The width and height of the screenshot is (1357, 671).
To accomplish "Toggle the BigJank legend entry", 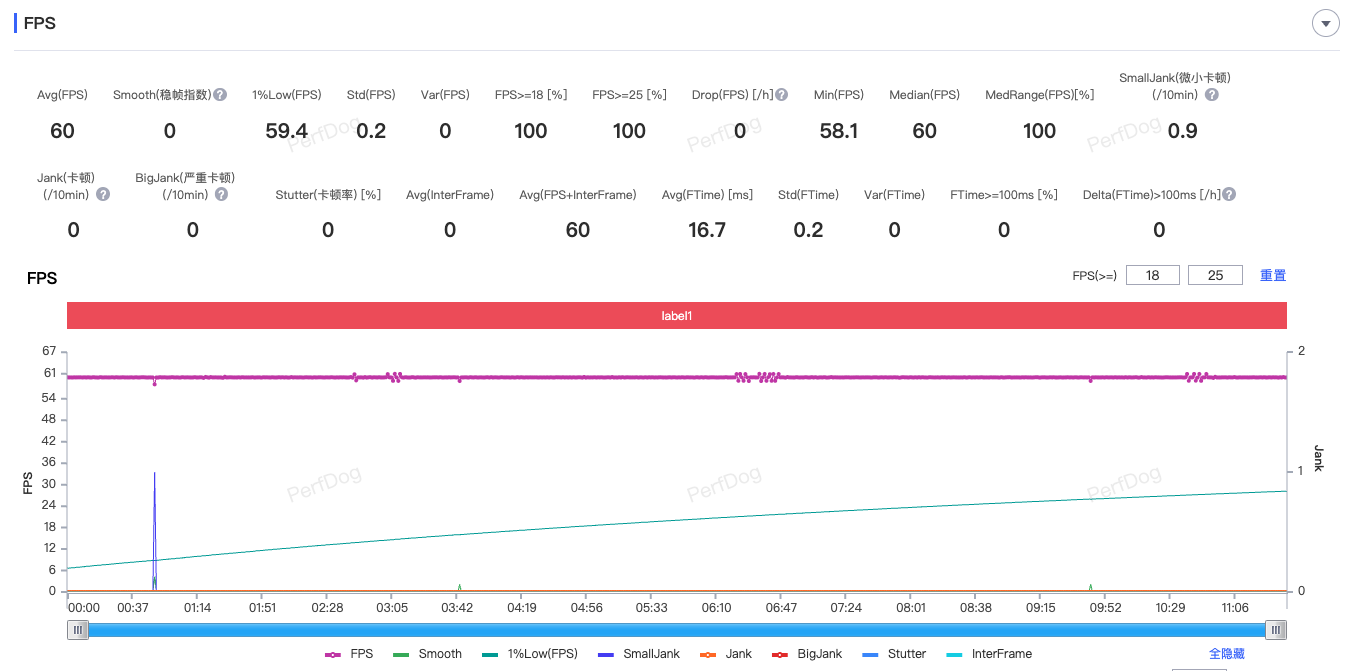I will [807, 654].
